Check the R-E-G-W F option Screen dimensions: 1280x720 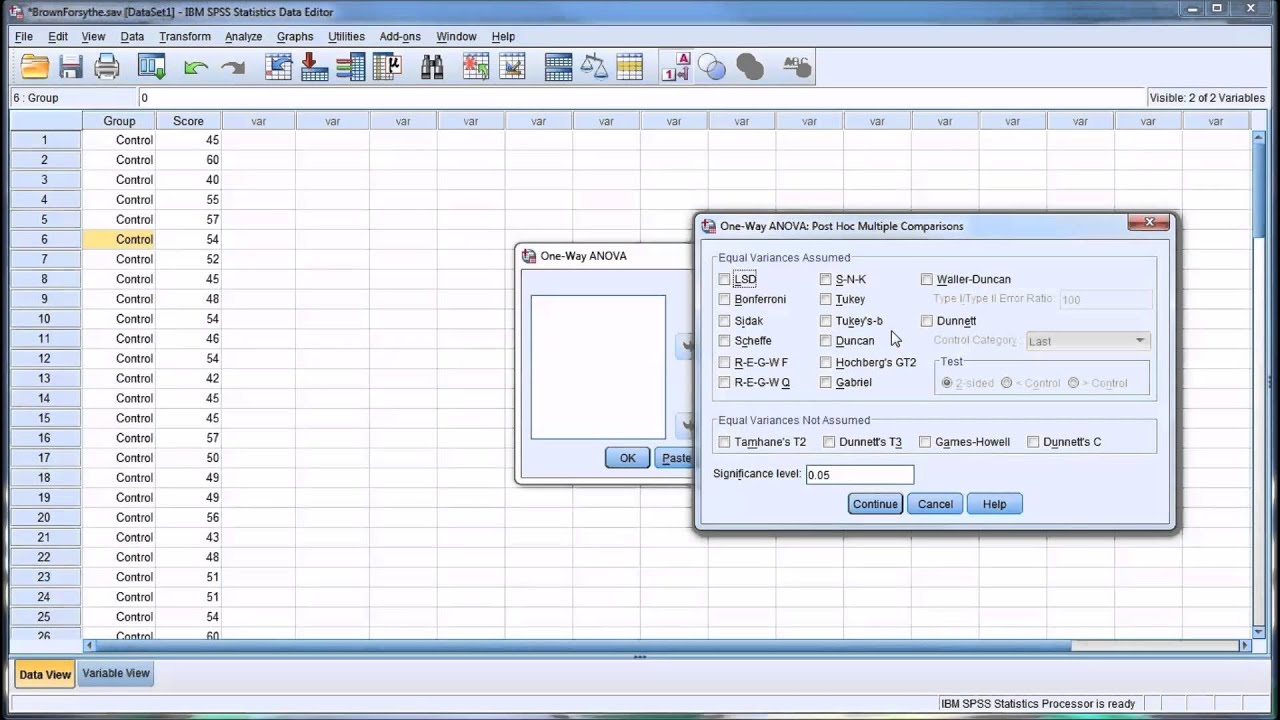[724, 362]
